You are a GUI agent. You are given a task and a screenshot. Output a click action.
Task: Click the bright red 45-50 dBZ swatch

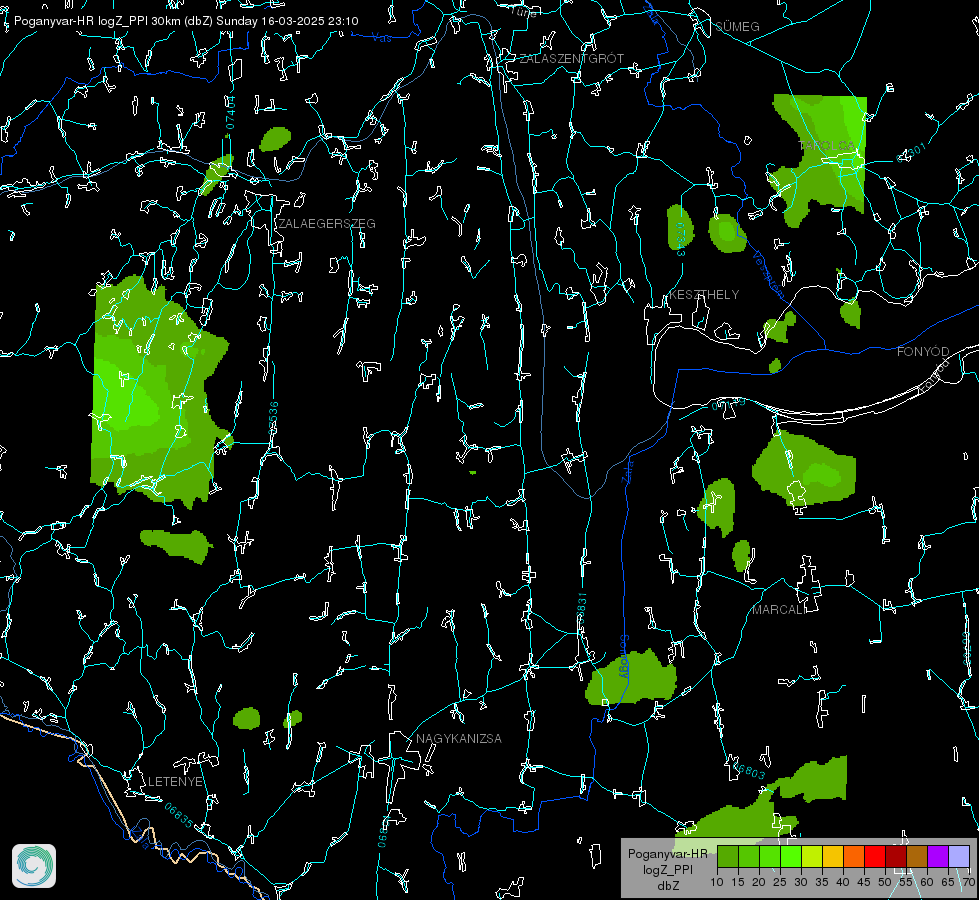[875, 856]
